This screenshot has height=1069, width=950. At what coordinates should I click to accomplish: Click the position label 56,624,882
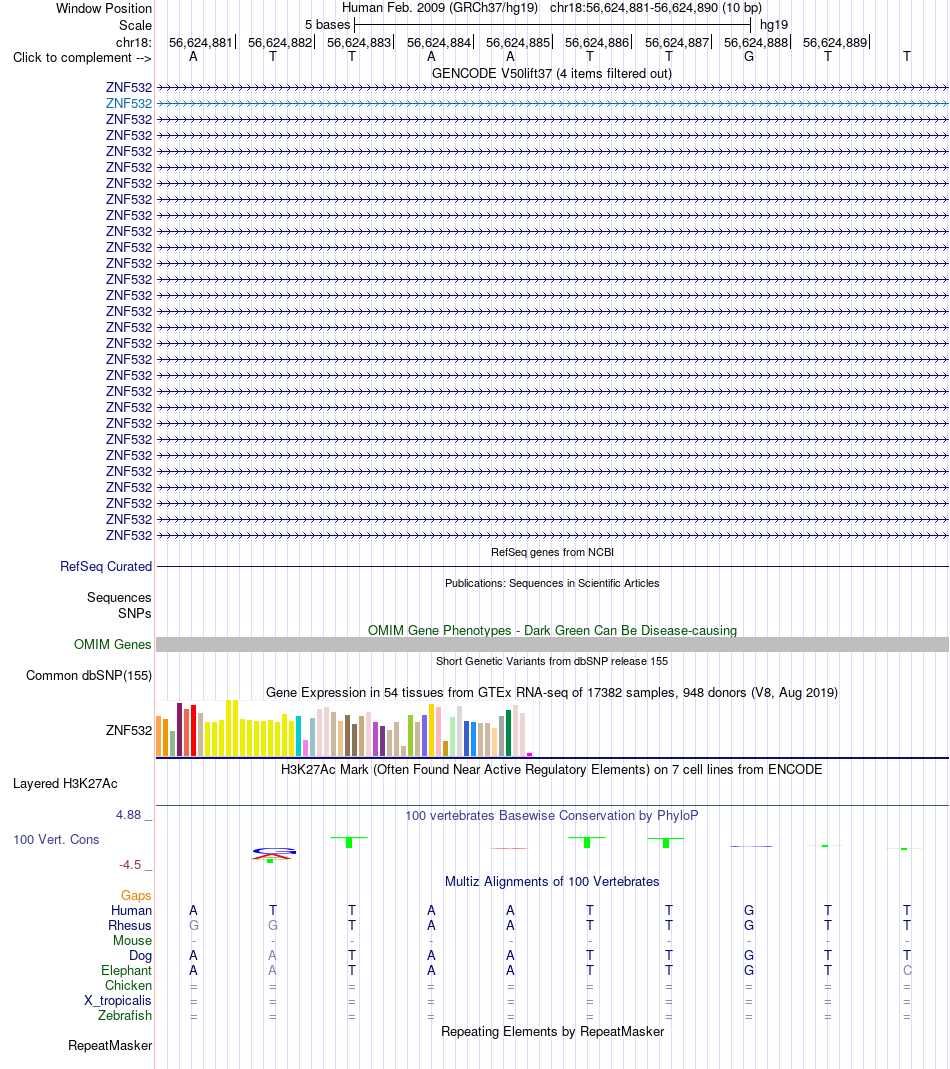tap(280, 42)
